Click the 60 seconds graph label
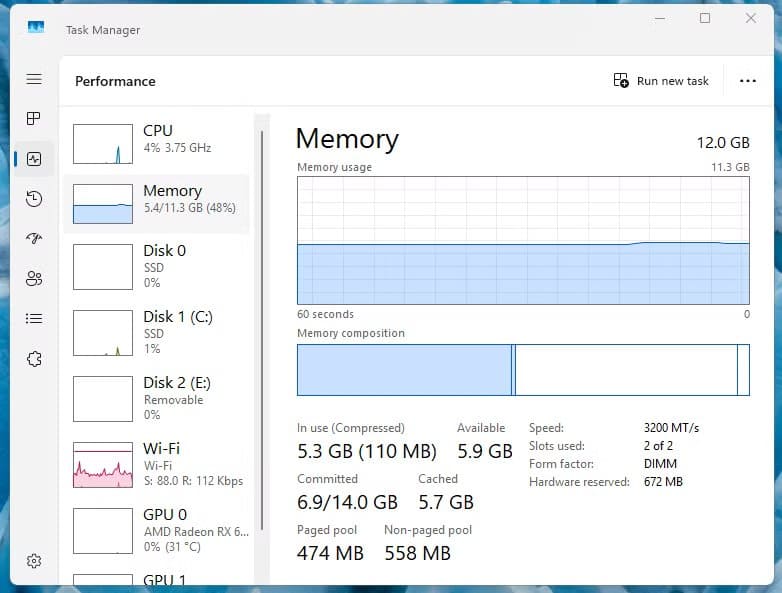782x593 pixels. (x=325, y=314)
